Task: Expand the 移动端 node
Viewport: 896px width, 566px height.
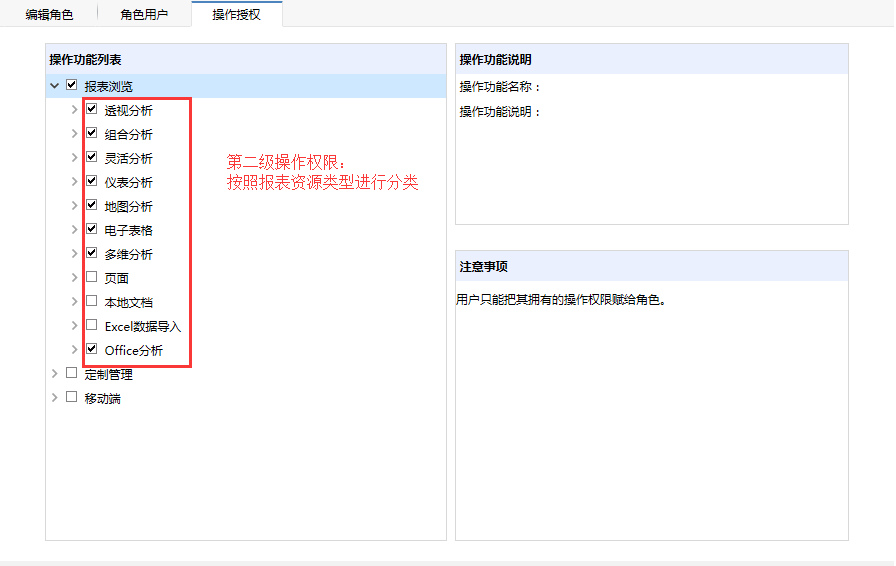Action: [54, 398]
